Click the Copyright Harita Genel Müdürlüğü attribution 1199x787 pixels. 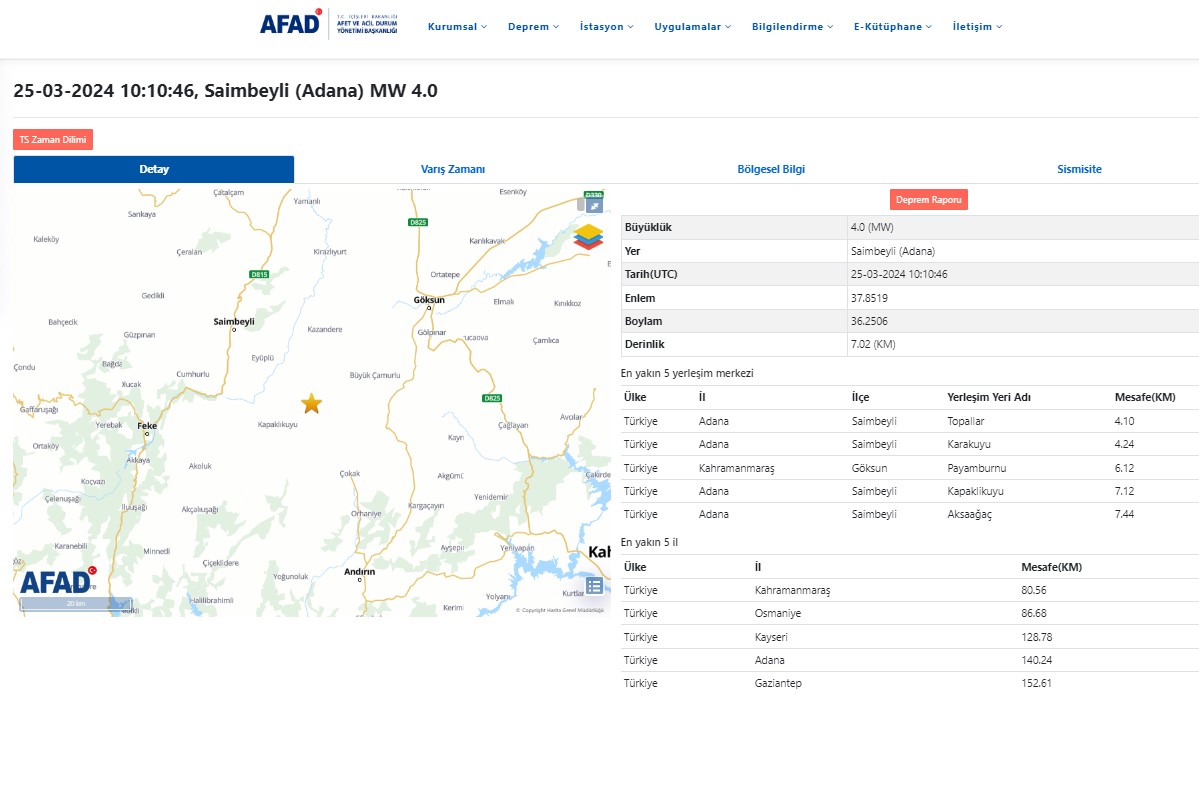tap(560, 610)
